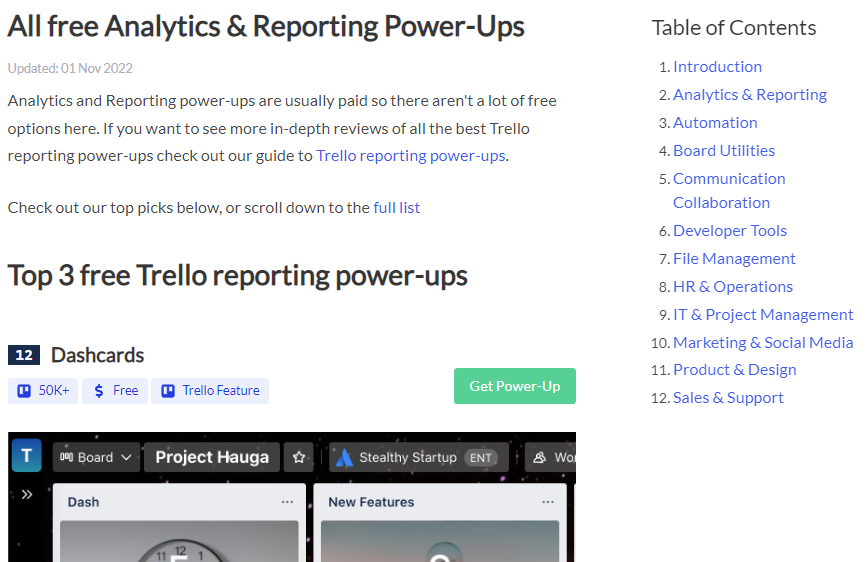This screenshot has height=562, width=868.
Task: Go to HR & Operations section
Action: (733, 287)
